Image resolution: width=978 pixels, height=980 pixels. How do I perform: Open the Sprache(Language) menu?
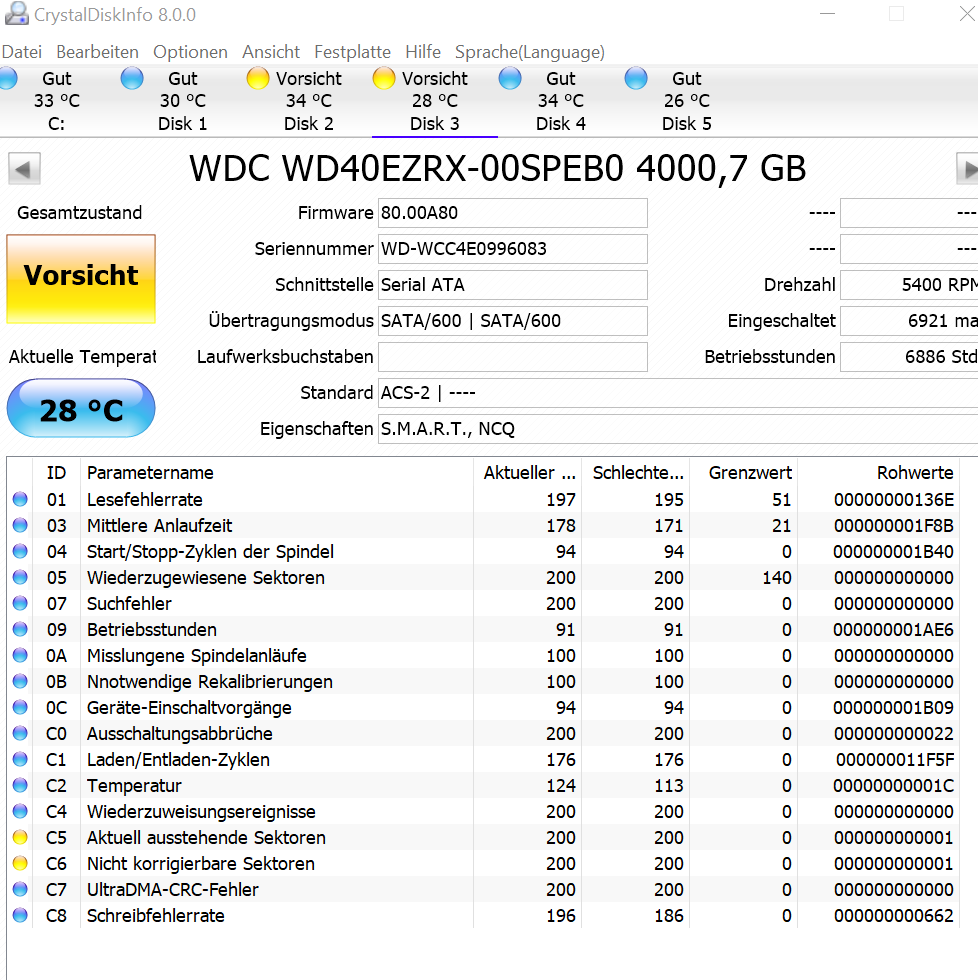point(530,52)
